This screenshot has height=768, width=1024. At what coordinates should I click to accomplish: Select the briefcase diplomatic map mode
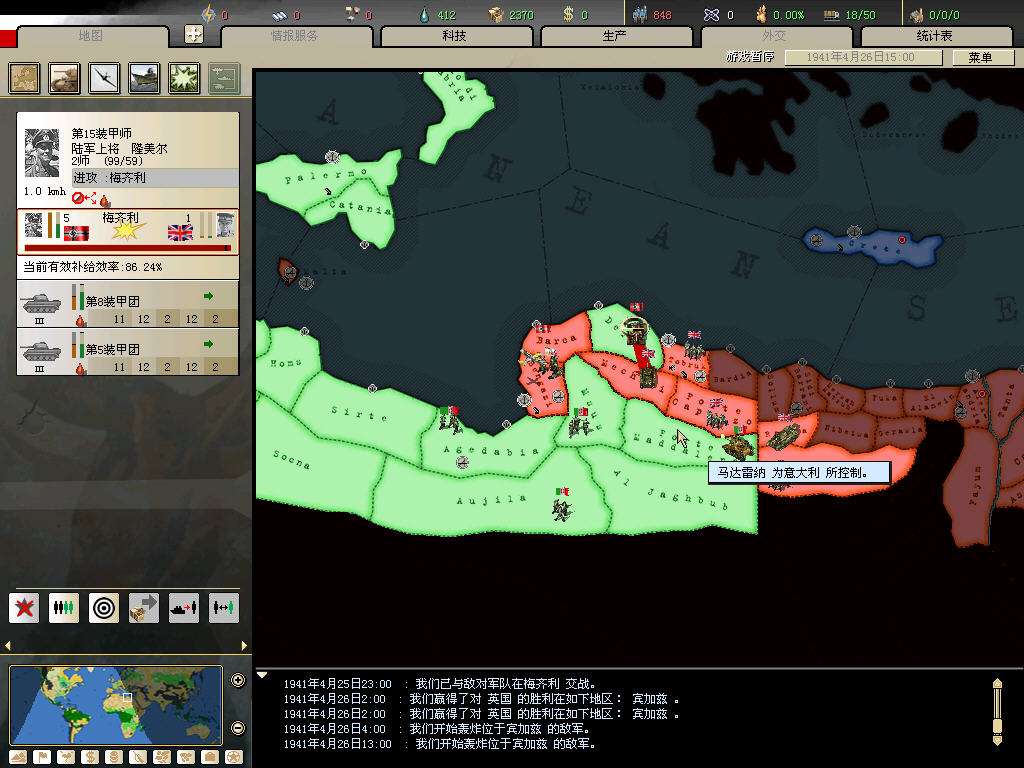pyautogui.click(x=210, y=757)
